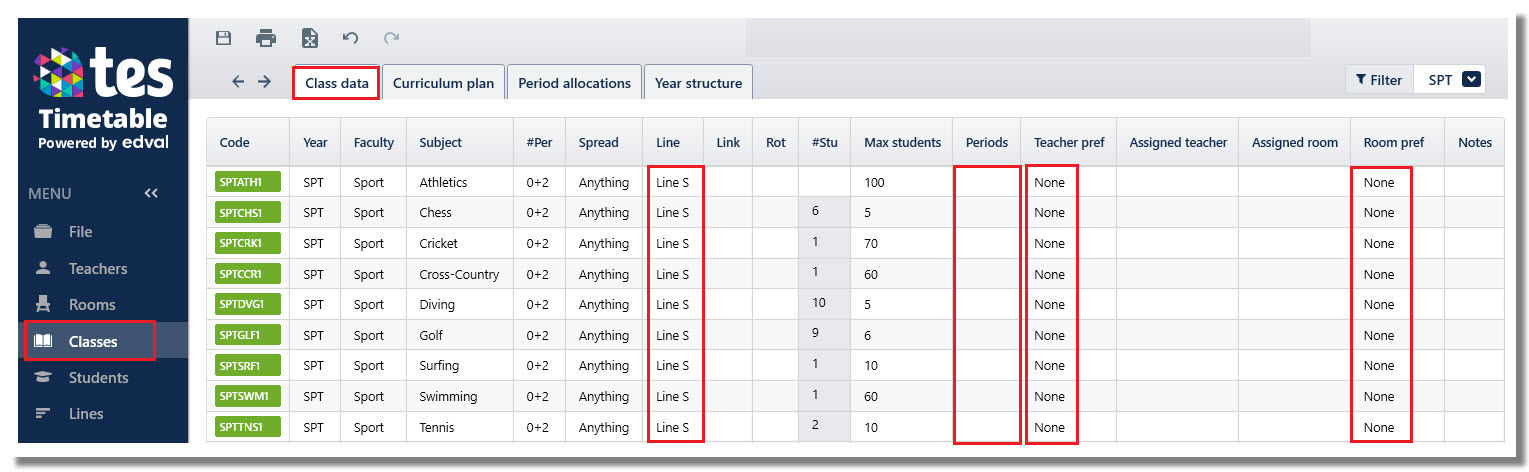The width and height of the screenshot is (1529, 472).
Task: Click the save disk icon
Action: click(224, 39)
